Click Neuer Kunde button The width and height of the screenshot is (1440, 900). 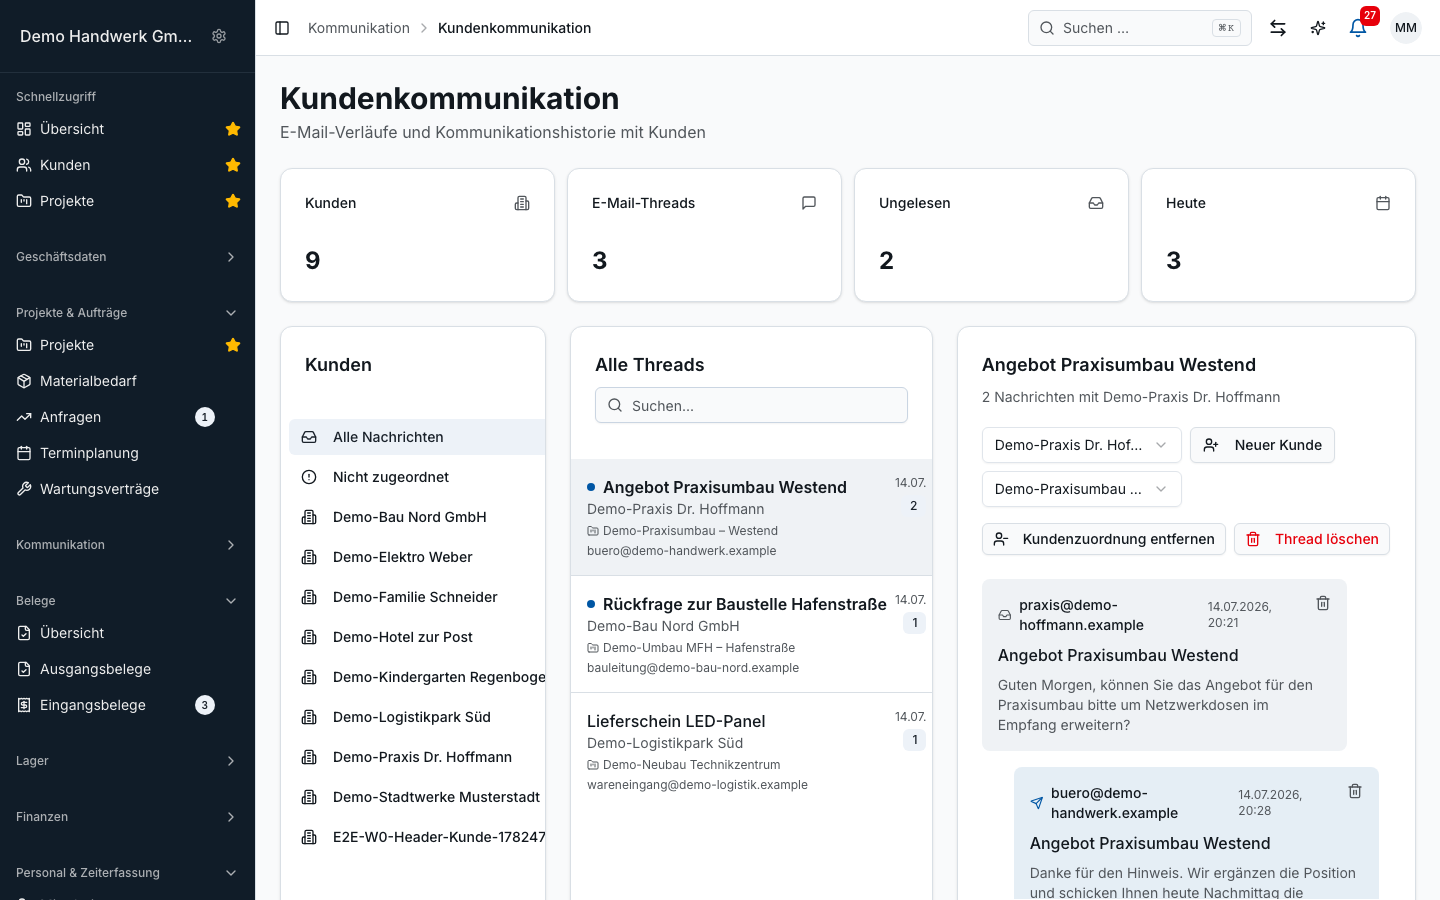point(1262,445)
